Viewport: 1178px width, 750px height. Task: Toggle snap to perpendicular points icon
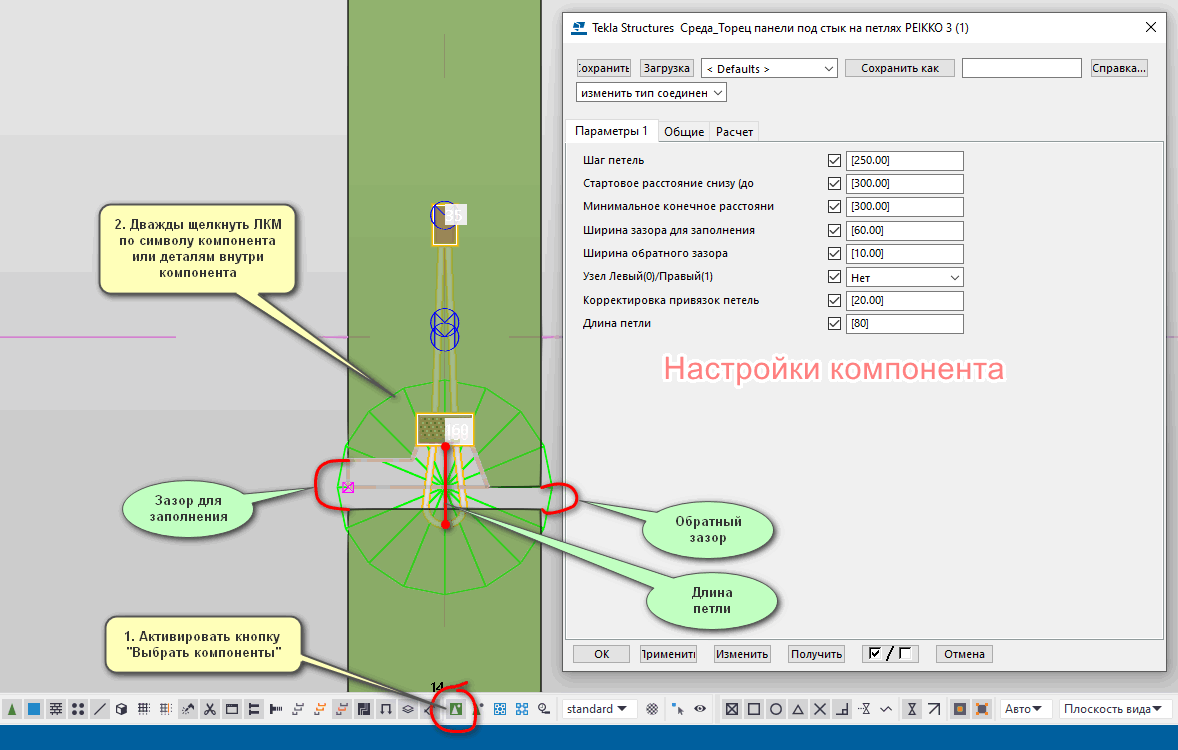click(842, 709)
